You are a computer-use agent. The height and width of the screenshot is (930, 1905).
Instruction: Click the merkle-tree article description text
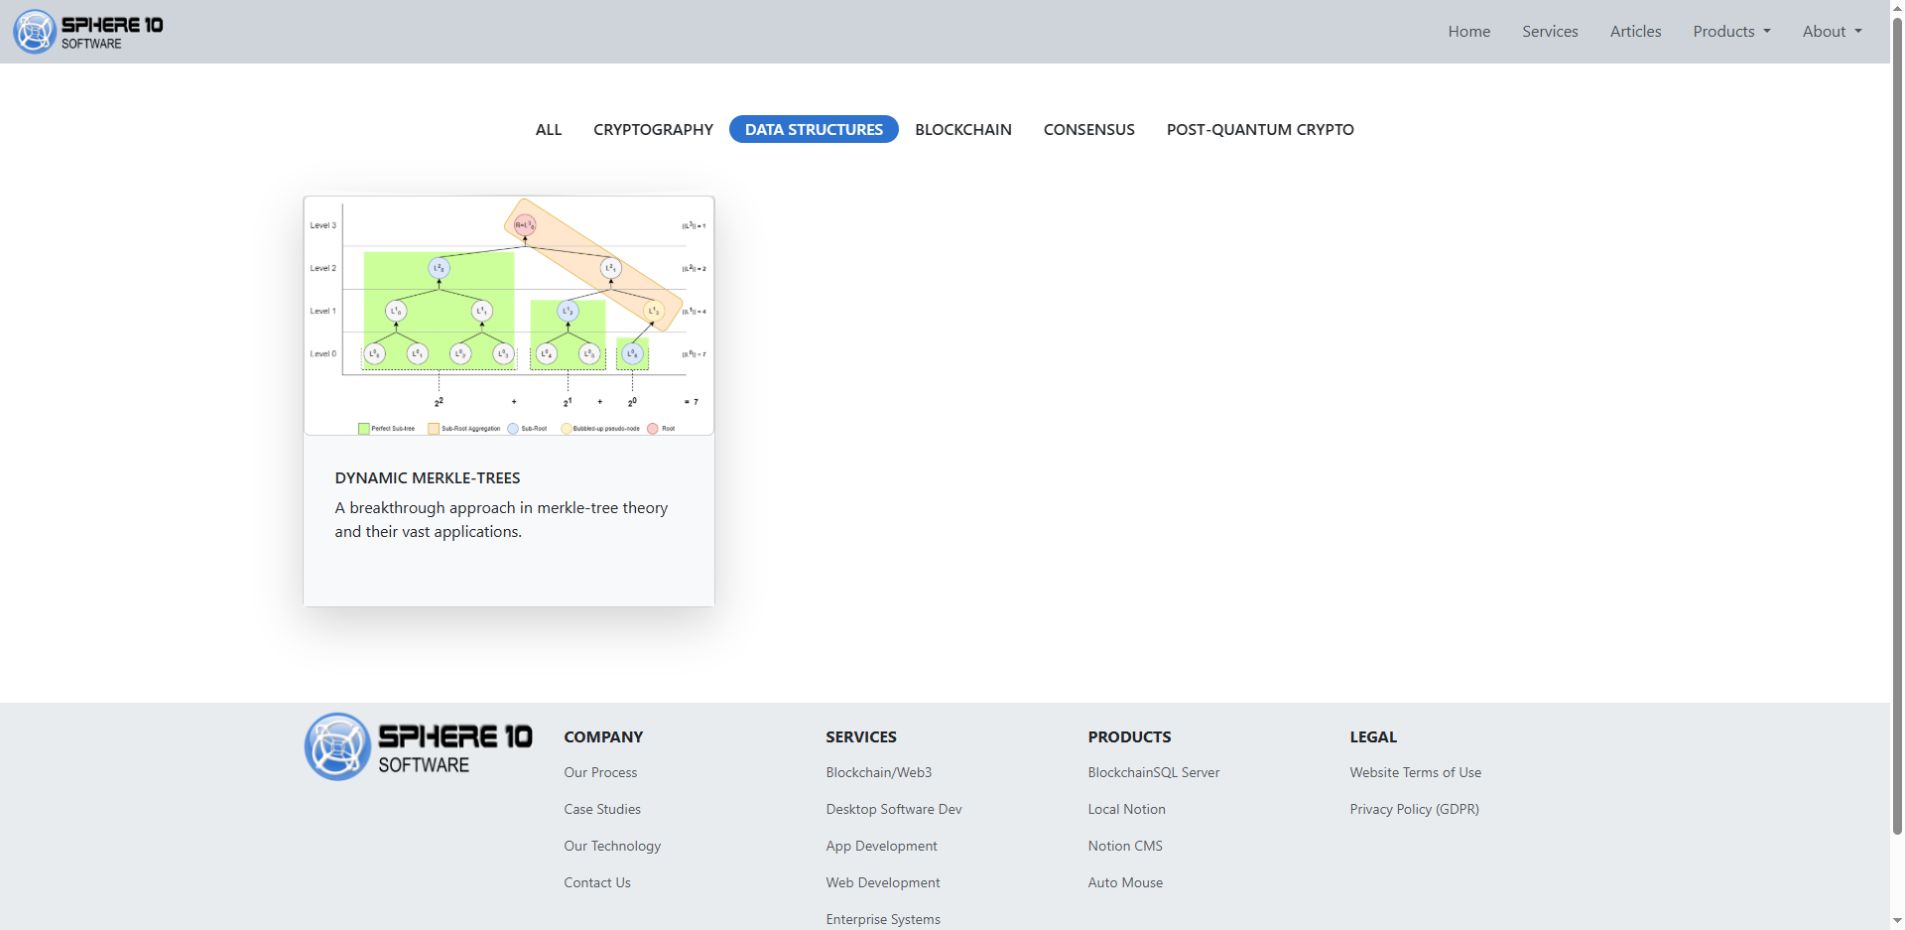pos(501,520)
